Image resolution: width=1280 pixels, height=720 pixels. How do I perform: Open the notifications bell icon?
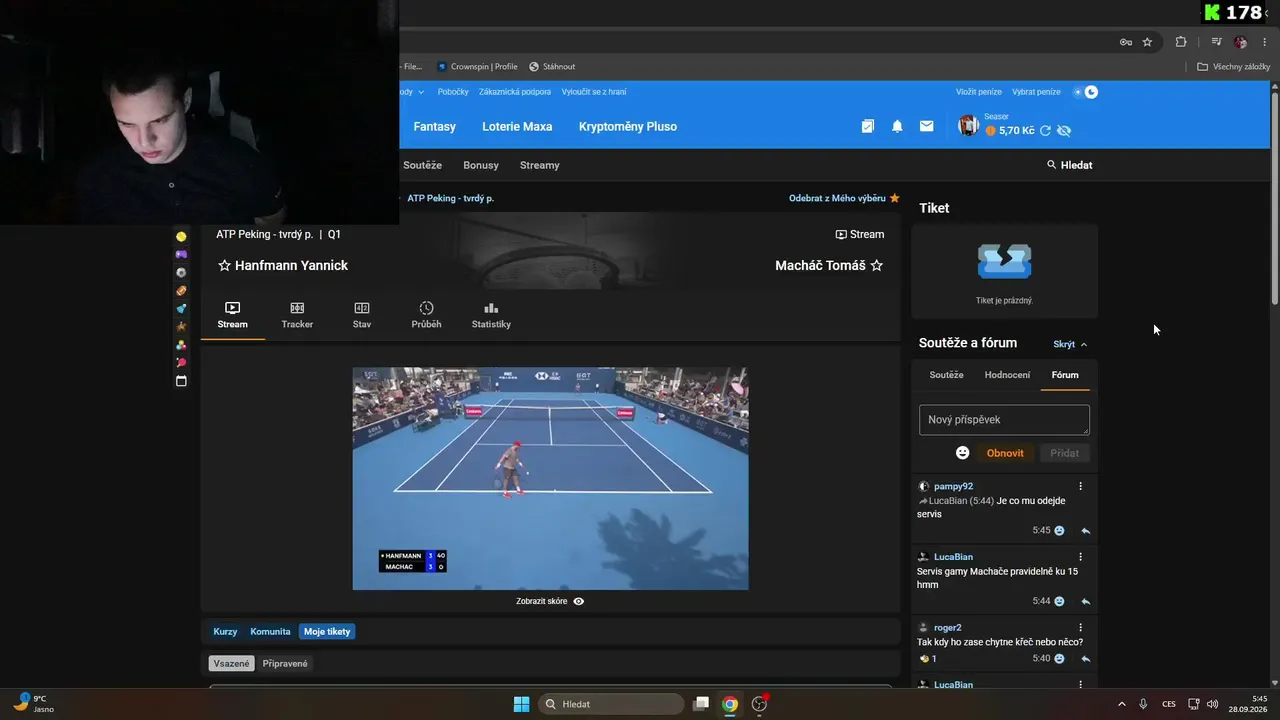897,126
